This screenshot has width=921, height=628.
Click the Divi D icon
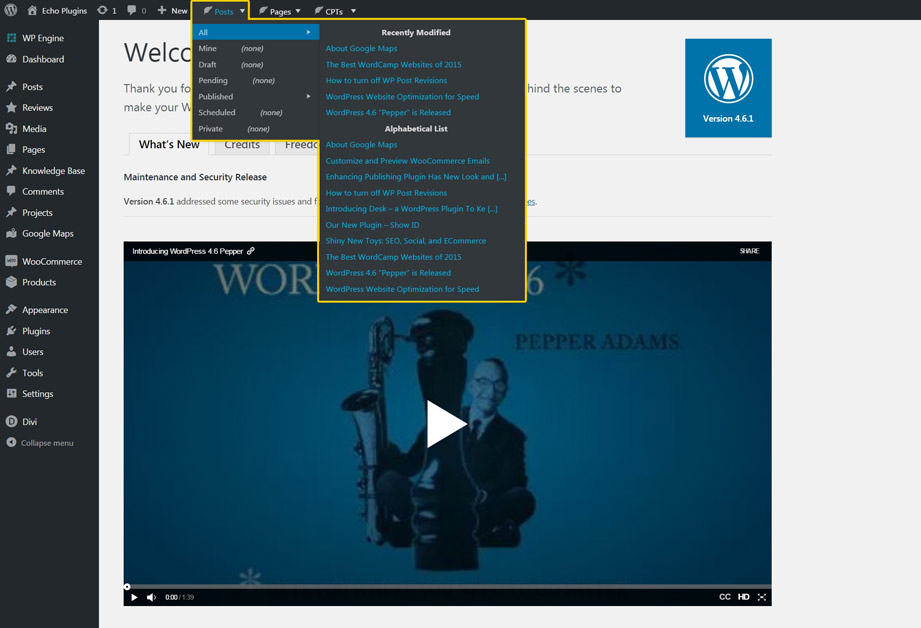coord(11,421)
